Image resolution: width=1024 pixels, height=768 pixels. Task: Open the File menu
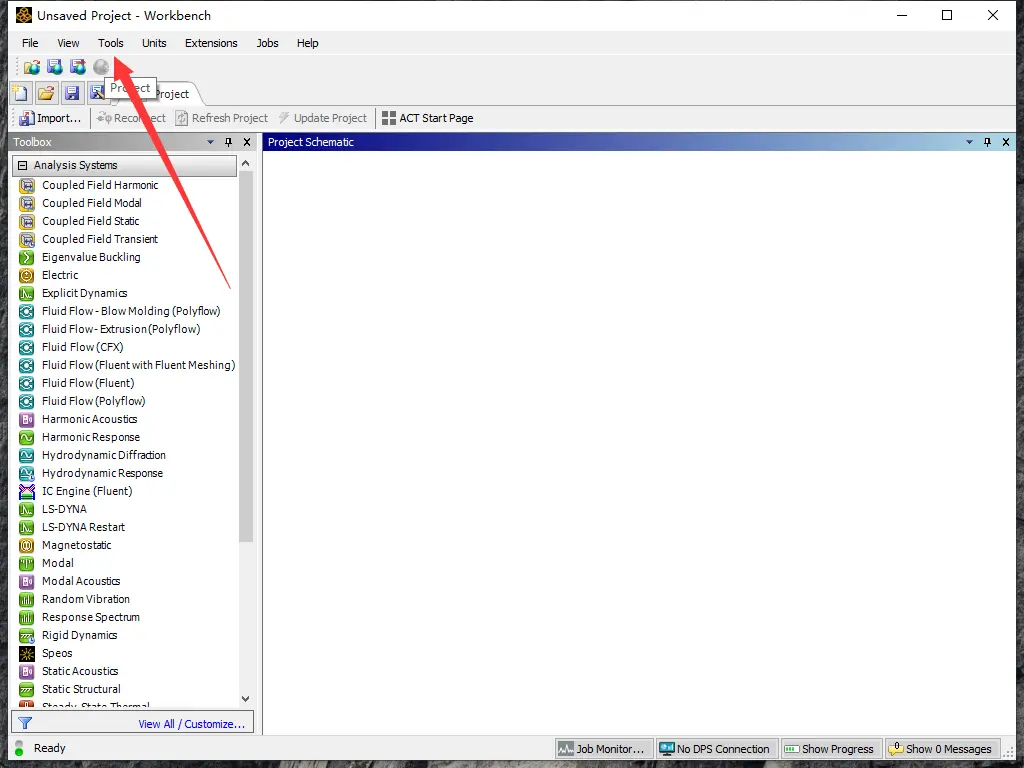(x=30, y=43)
